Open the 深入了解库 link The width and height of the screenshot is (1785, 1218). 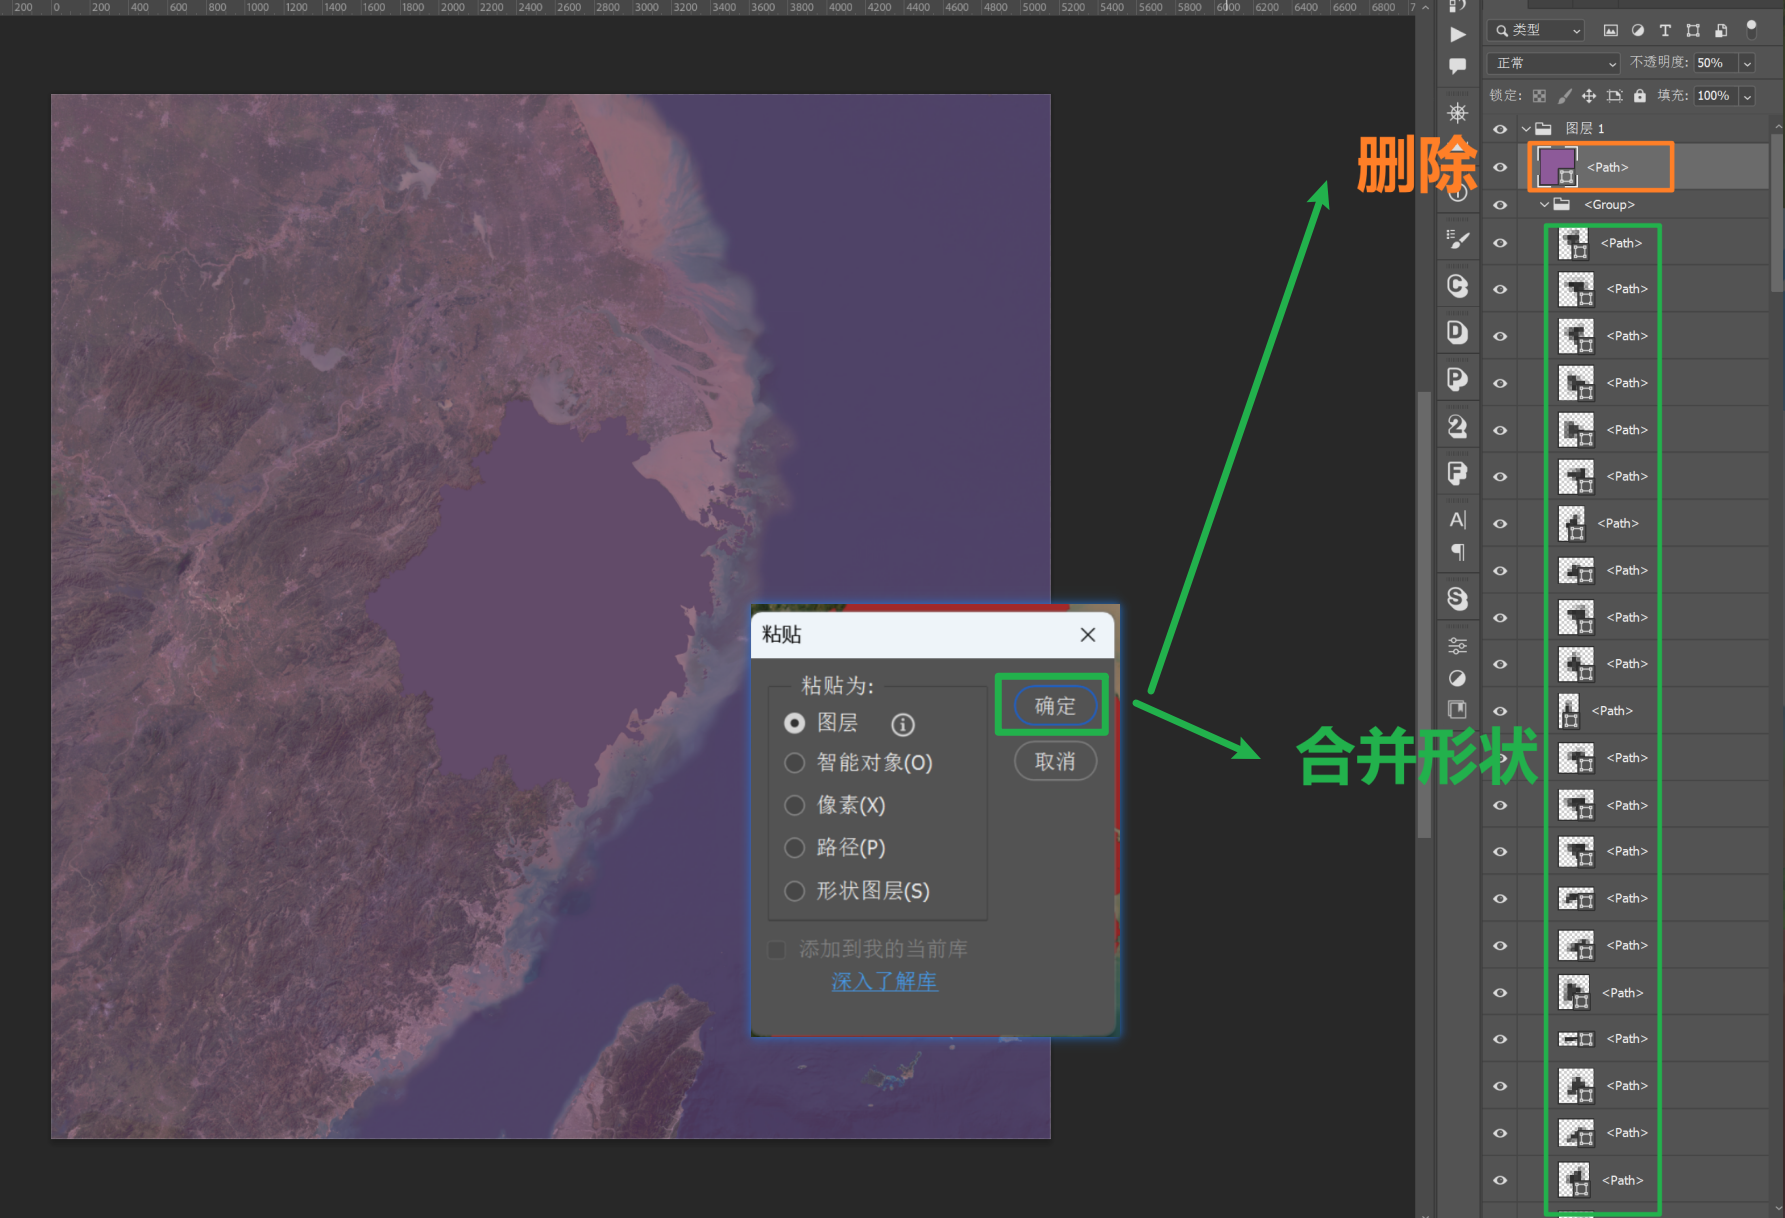pyautogui.click(x=884, y=981)
